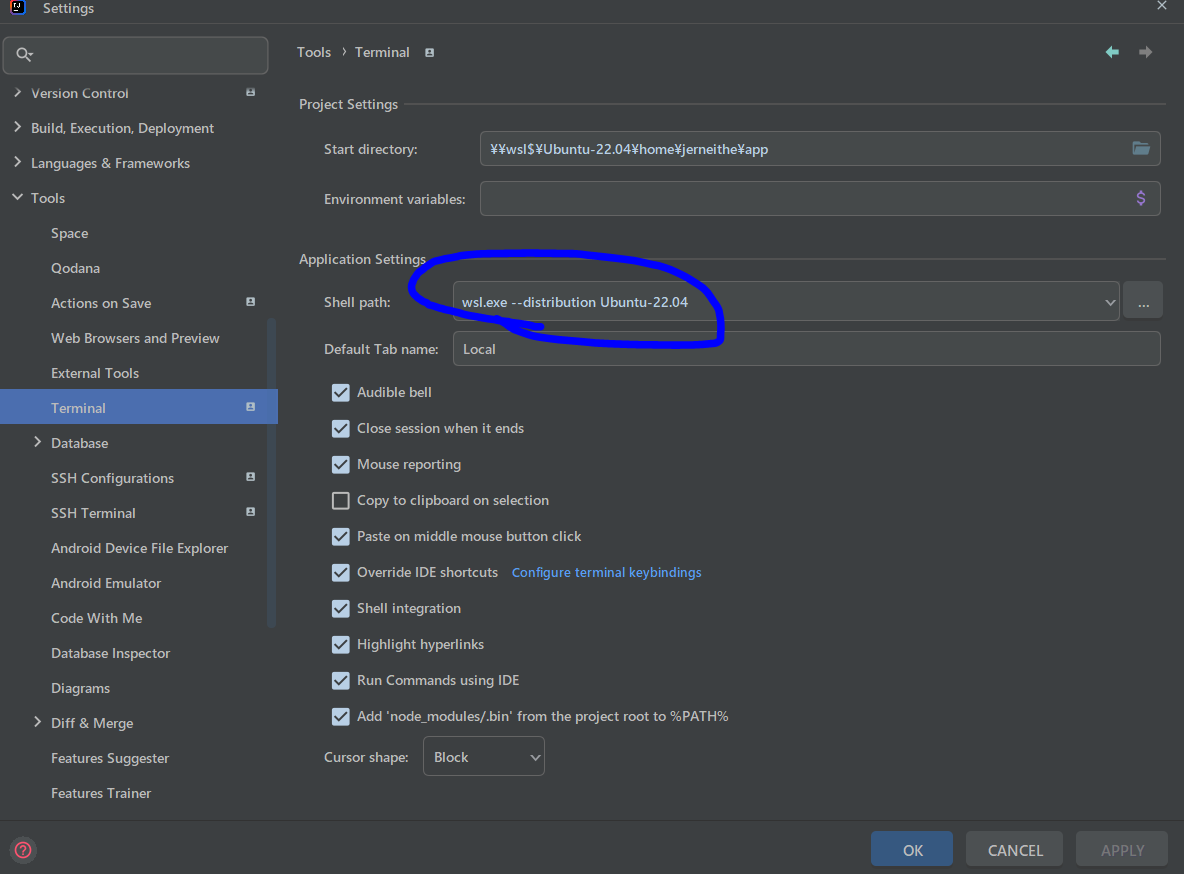Select Features Suggester item
This screenshot has width=1184, height=874.
coord(110,758)
